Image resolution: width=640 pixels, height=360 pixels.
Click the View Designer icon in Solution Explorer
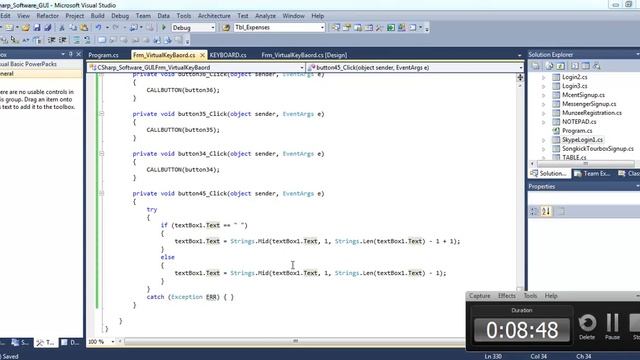tap(586, 66)
